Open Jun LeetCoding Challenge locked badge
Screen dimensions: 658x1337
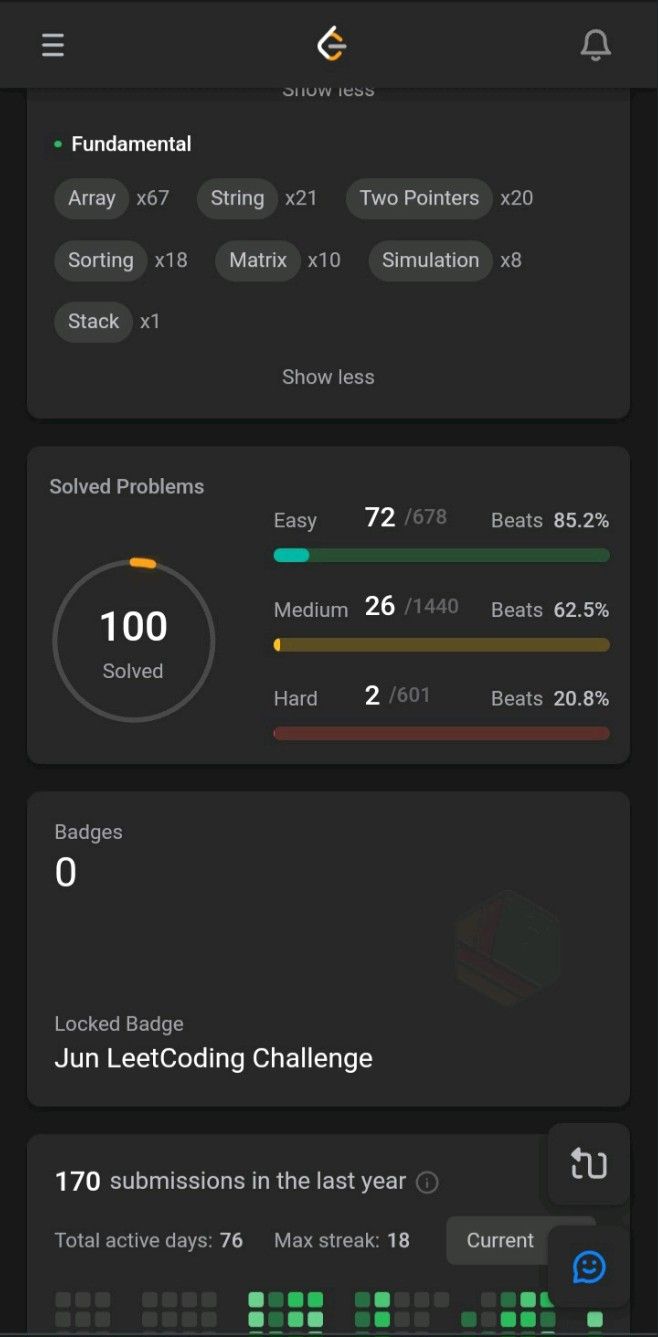(x=213, y=1058)
